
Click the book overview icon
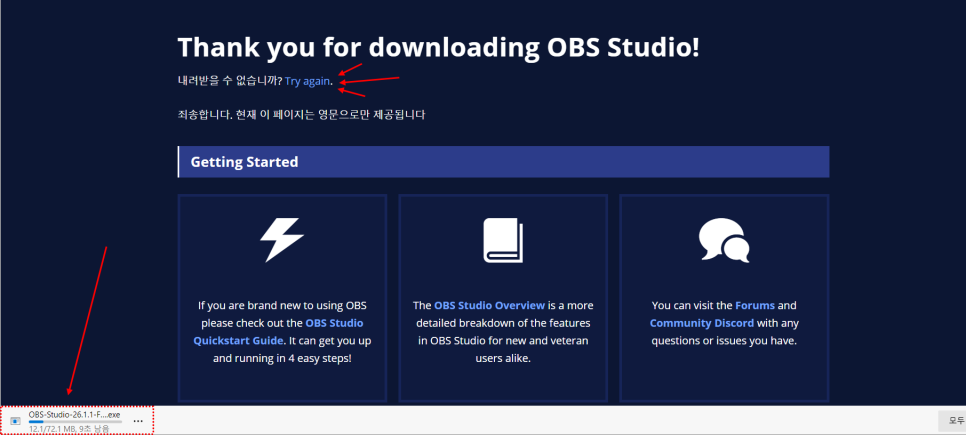(503, 241)
